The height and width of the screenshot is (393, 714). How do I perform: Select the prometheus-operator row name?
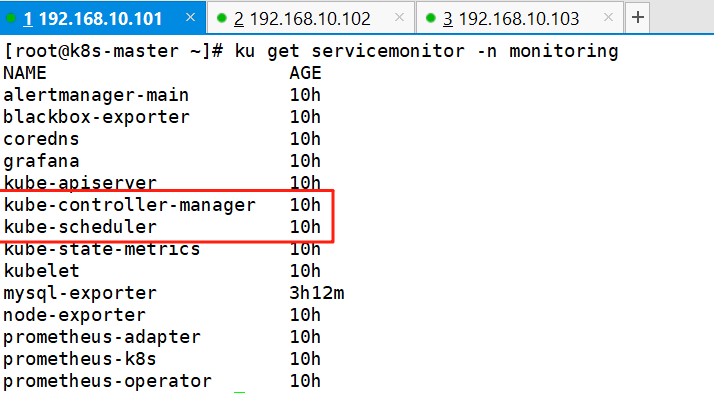point(107,381)
